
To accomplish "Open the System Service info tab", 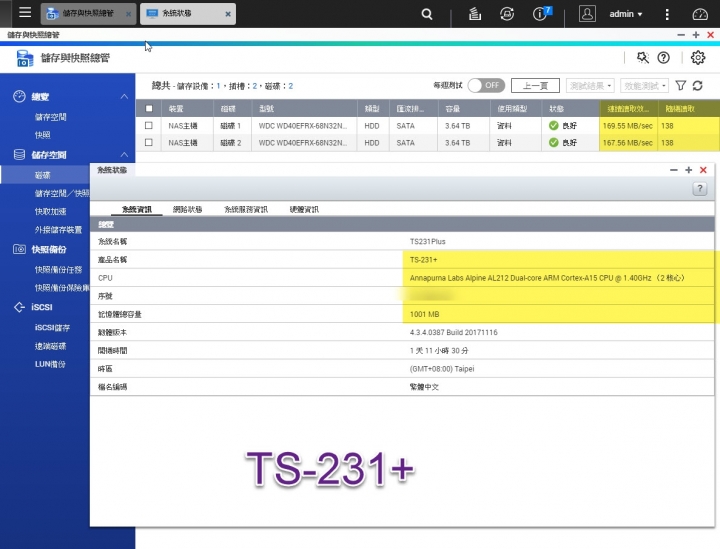I will pyautogui.click(x=246, y=209).
